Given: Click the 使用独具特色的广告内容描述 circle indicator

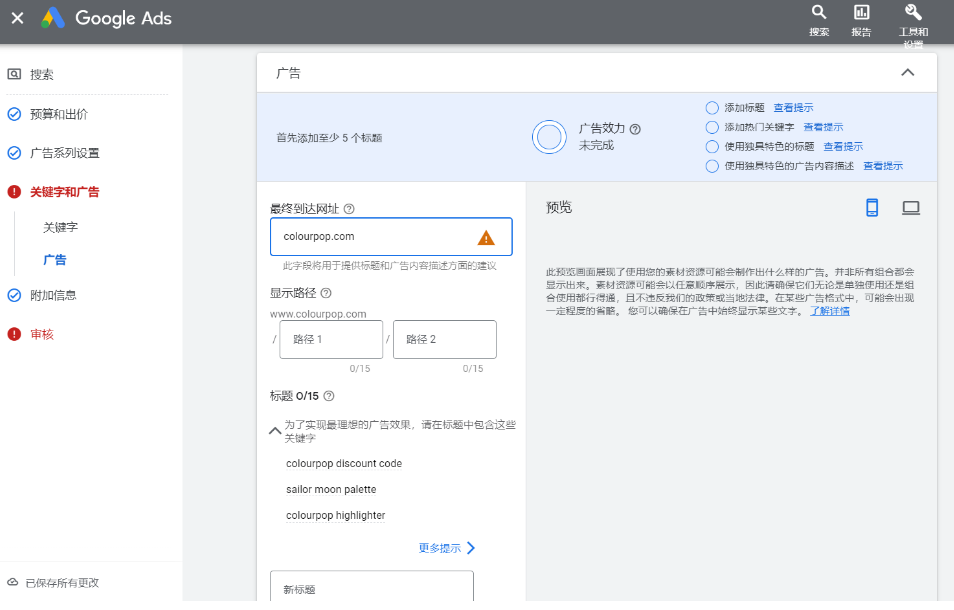Looking at the screenshot, I should [x=712, y=166].
